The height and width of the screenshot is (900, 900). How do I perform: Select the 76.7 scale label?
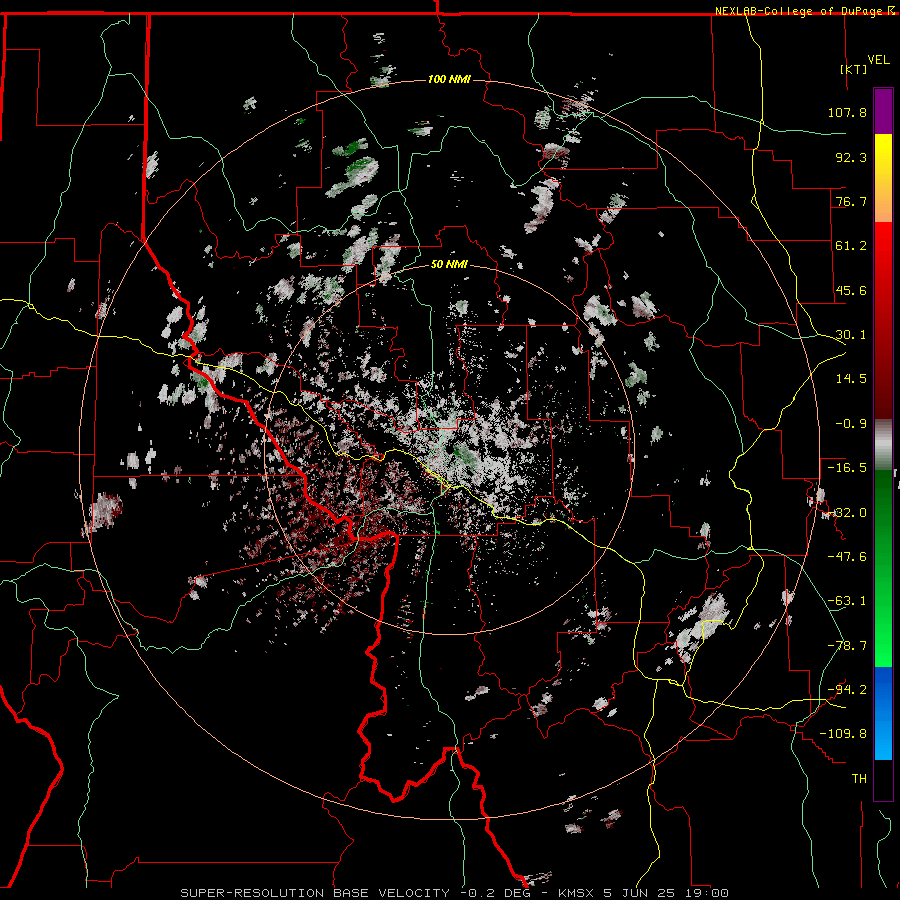tap(851, 201)
